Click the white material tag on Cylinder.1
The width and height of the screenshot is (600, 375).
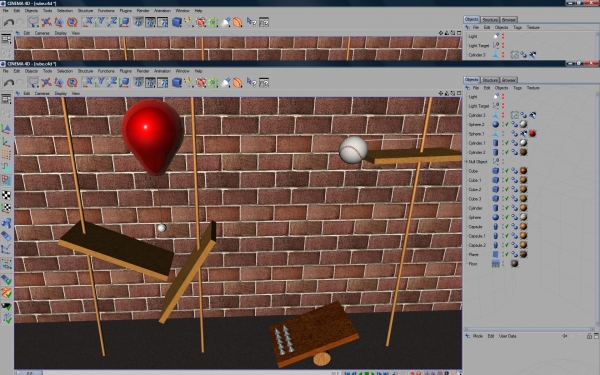click(523, 143)
